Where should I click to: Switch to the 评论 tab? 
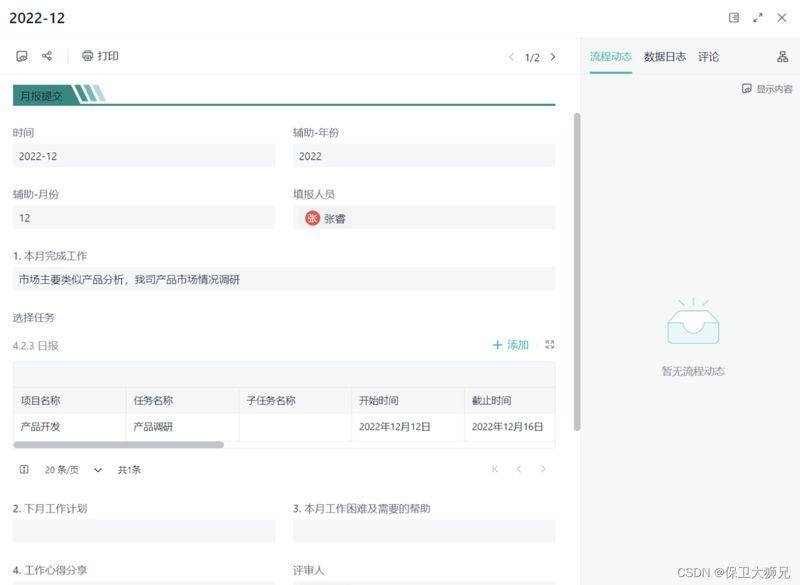(x=708, y=57)
